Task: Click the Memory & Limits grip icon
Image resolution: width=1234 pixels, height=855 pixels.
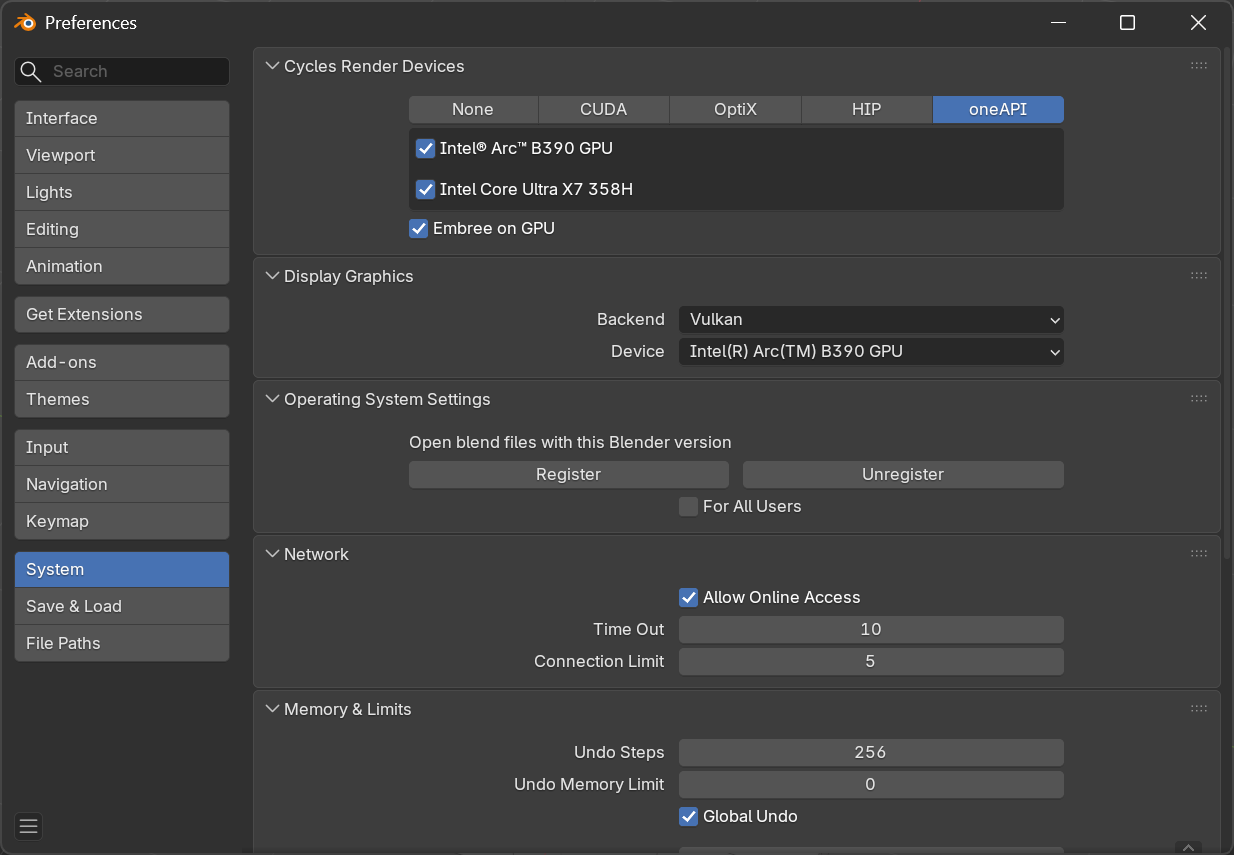Action: (1198, 708)
